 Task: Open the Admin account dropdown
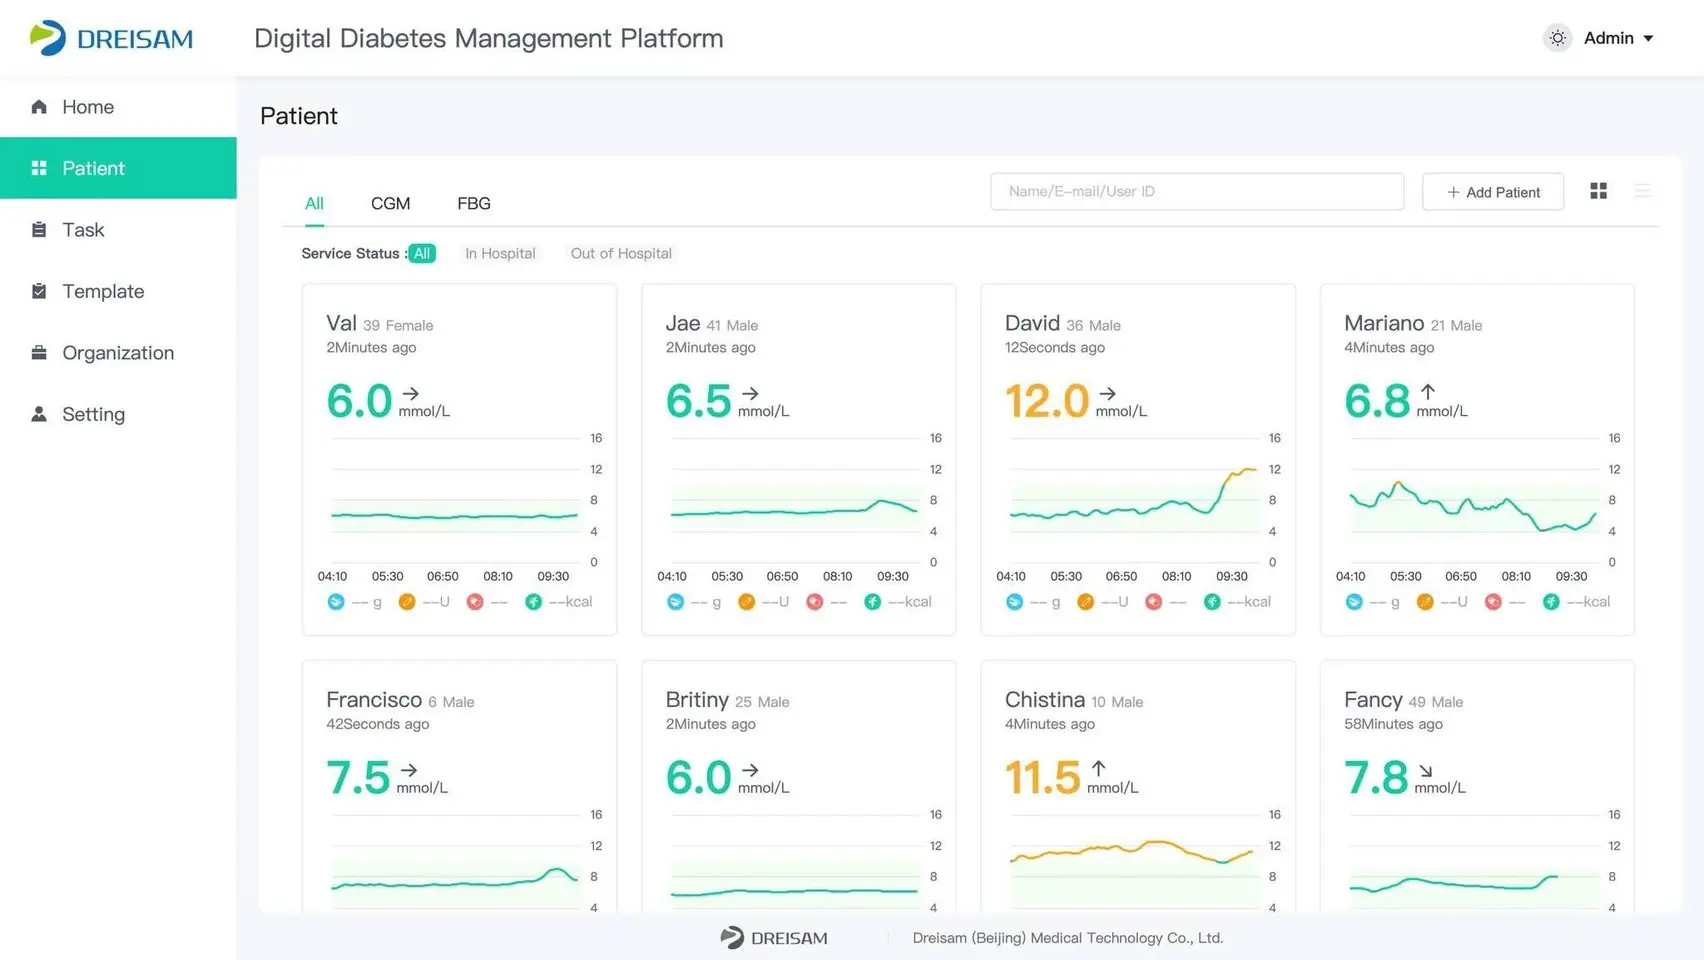(1618, 38)
